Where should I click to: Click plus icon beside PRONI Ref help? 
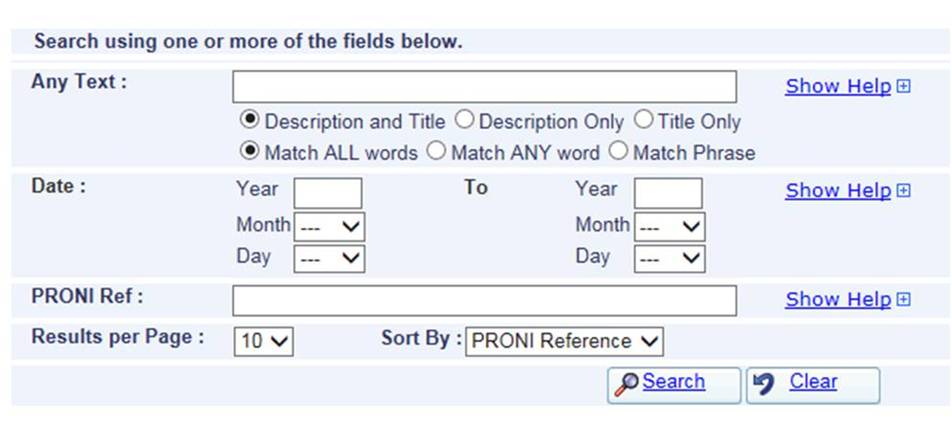(x=904, y=299)
